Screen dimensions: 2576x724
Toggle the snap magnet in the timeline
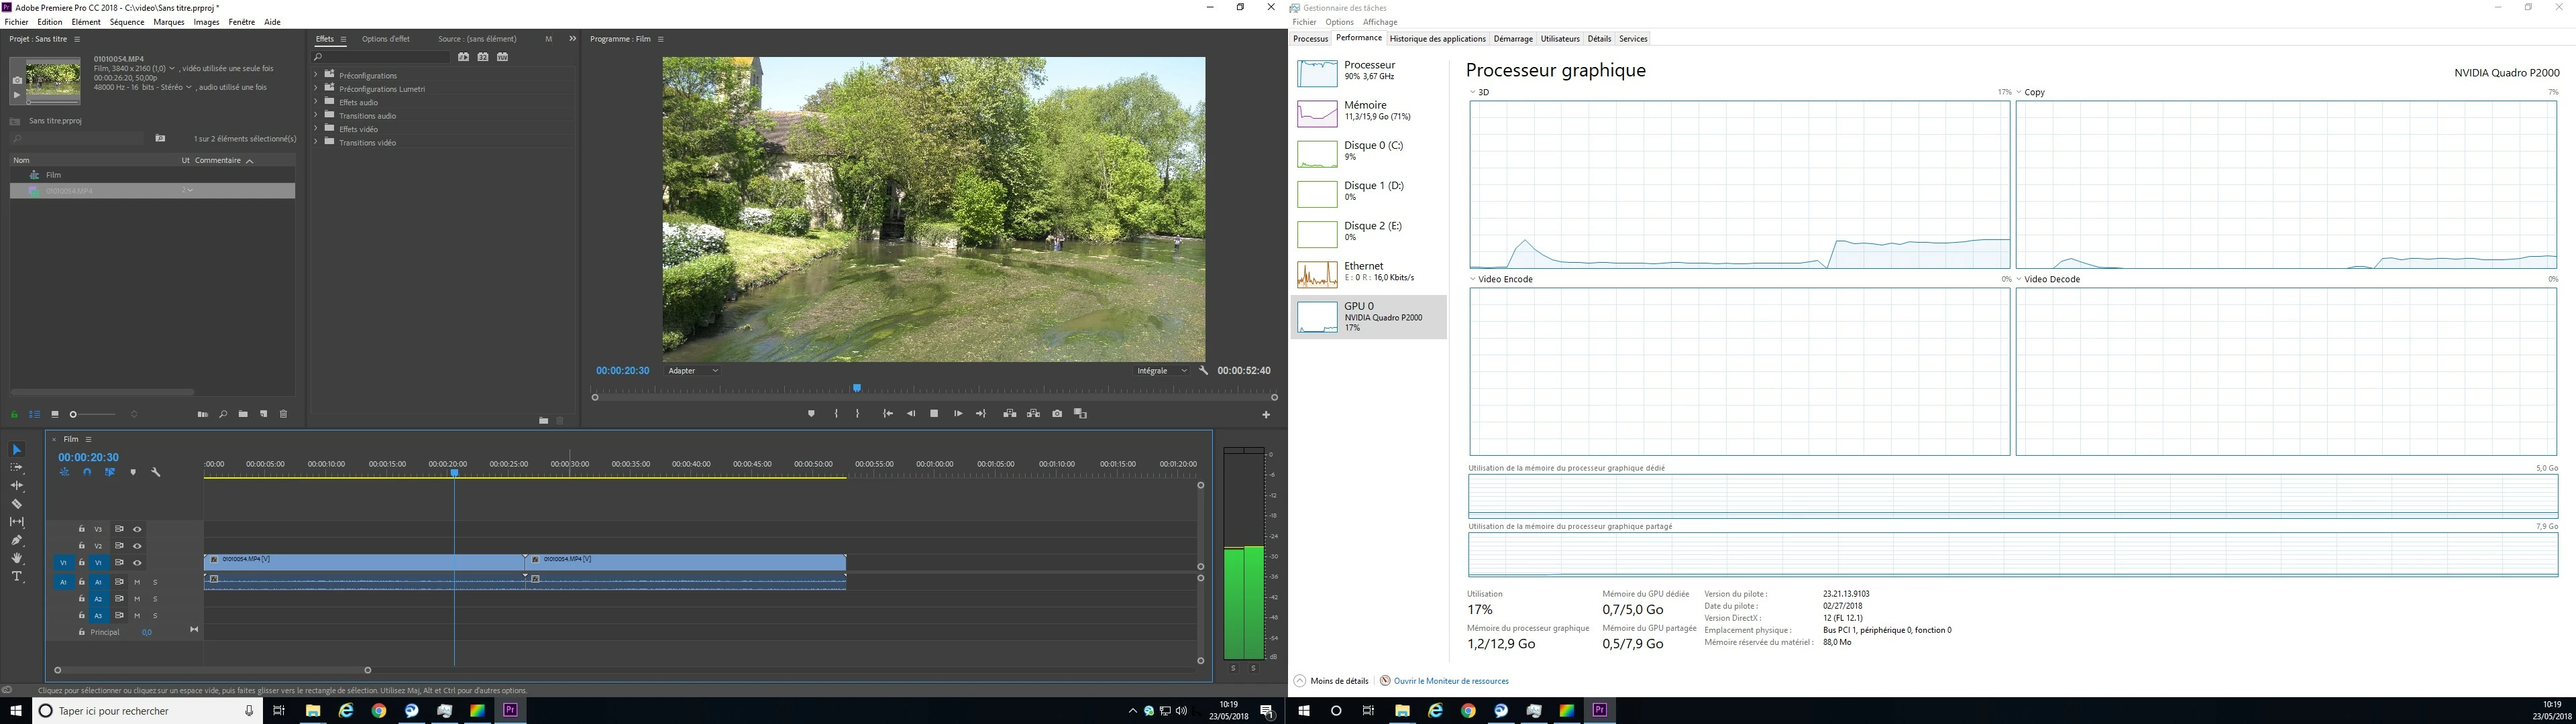click(x=87, y=472)
